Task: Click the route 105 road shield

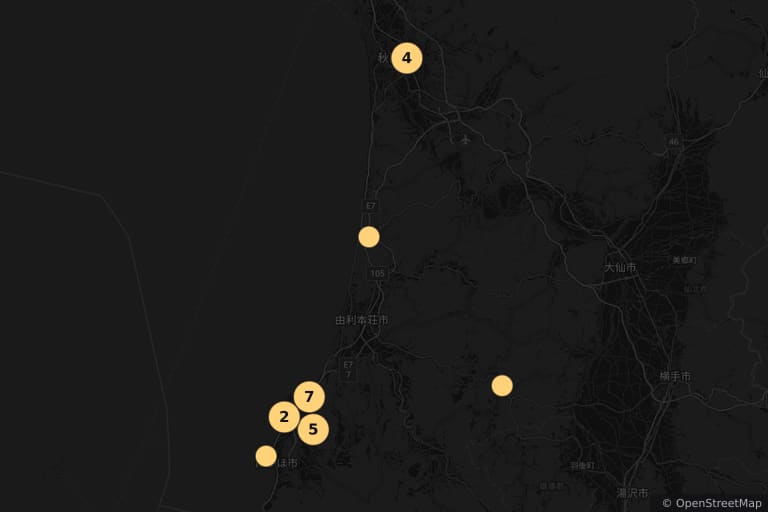Action: (x=378, y=273)
